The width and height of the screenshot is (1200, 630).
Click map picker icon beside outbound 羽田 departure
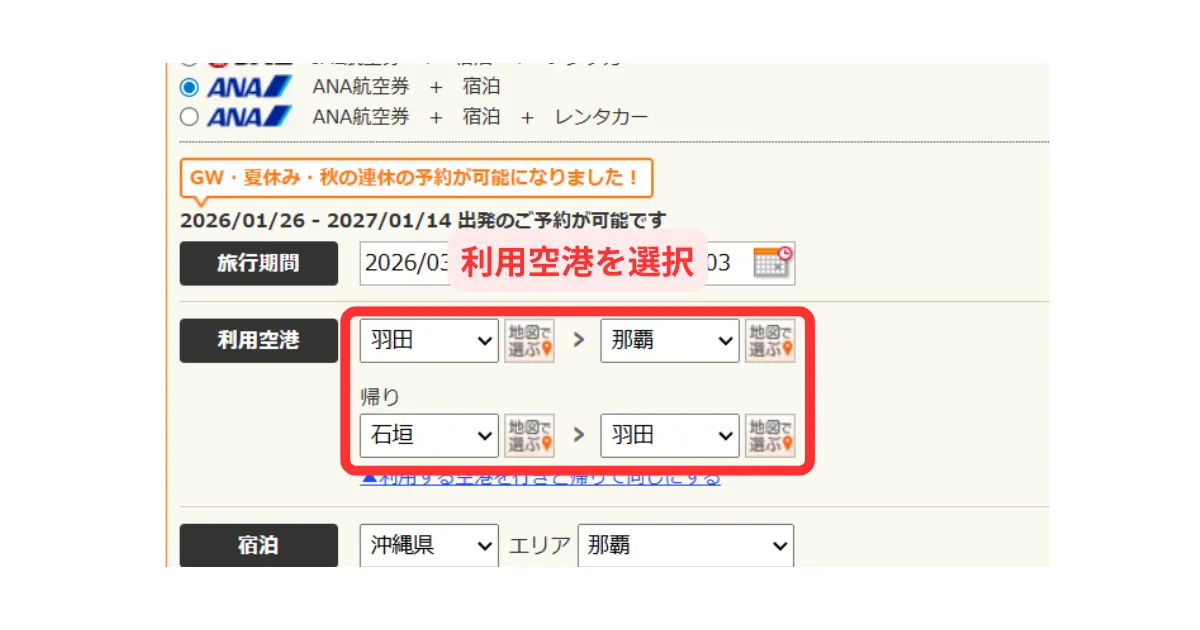tap(529, 341)
